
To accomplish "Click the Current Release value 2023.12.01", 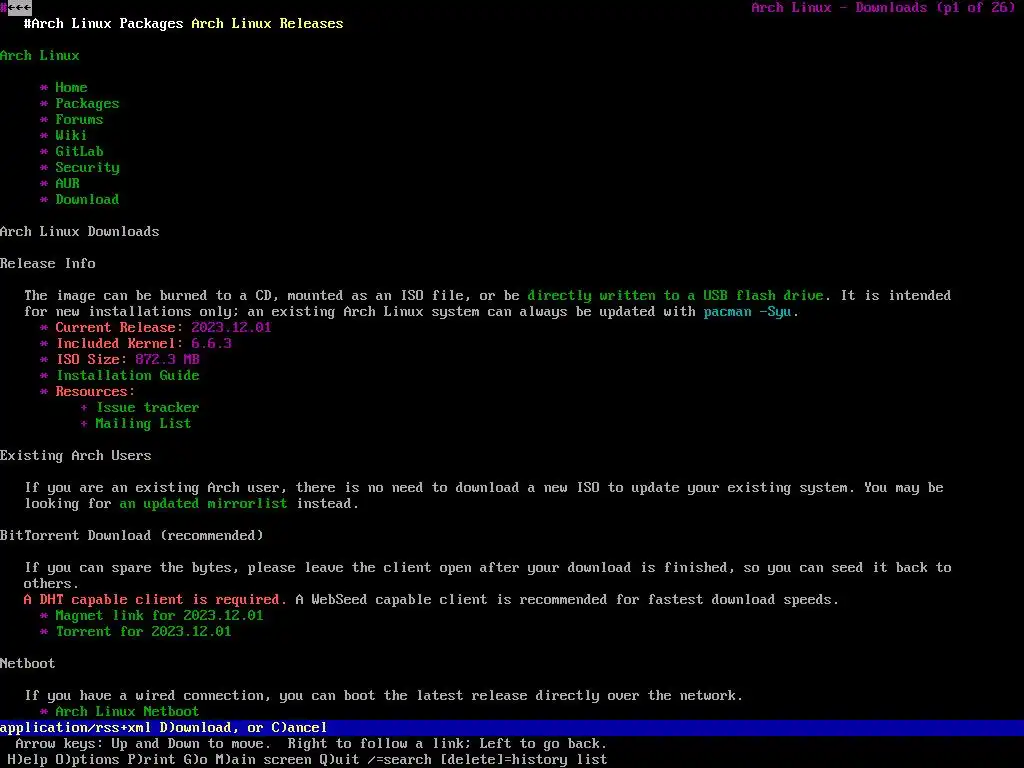I will 231,327.
